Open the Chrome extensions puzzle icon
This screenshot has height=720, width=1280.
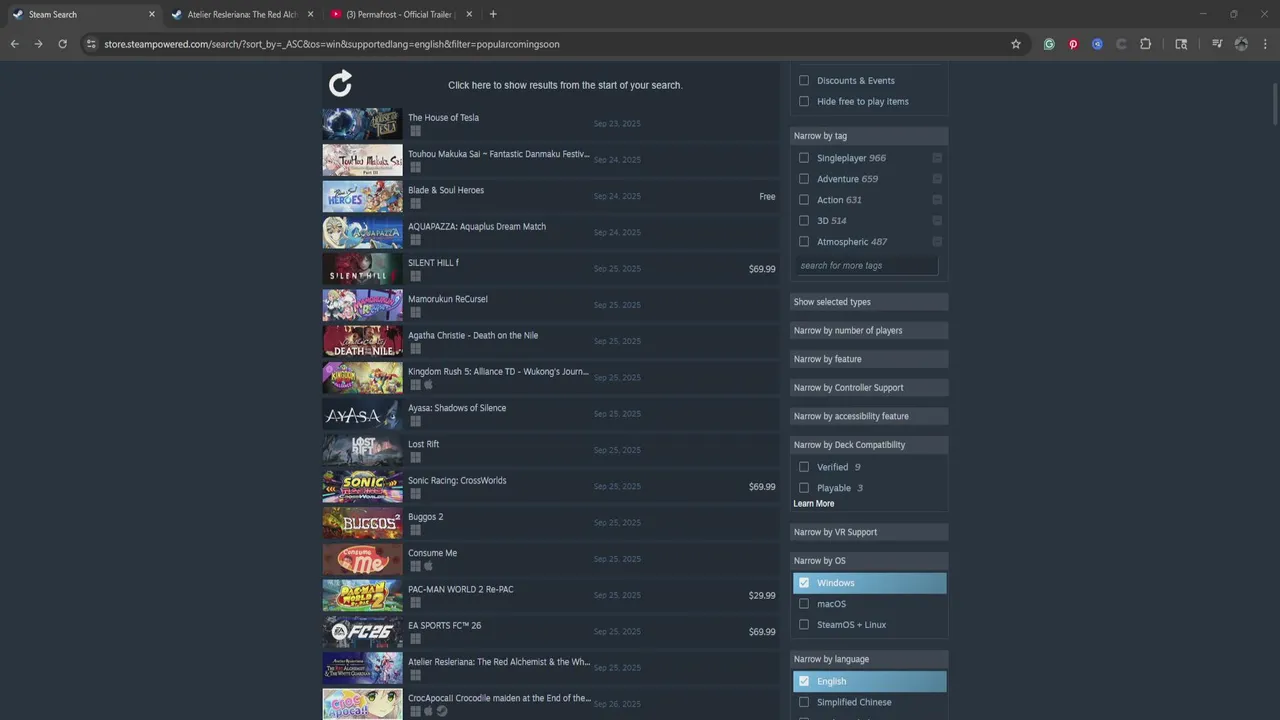pyautogui.click(x=1146, y=44)
